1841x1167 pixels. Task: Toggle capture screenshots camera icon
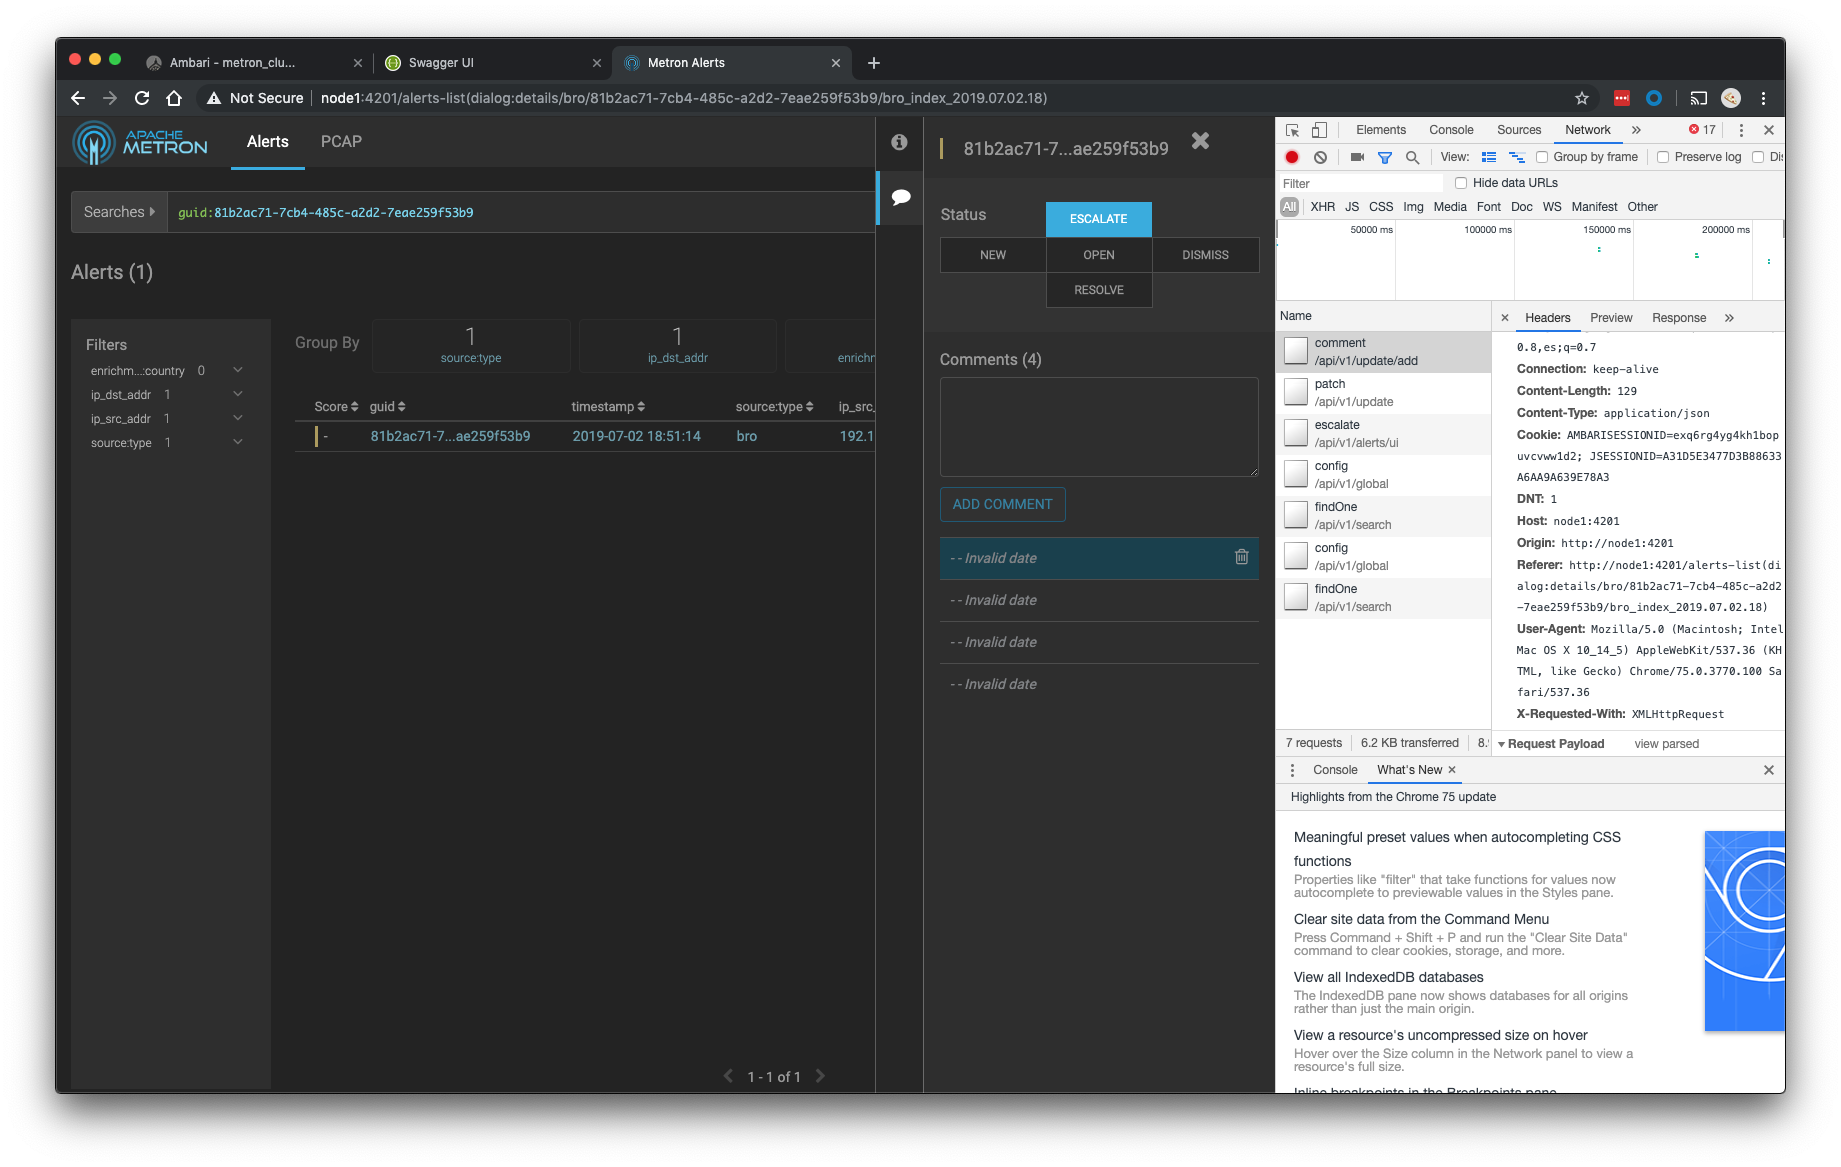click(x=1357, y=157)
